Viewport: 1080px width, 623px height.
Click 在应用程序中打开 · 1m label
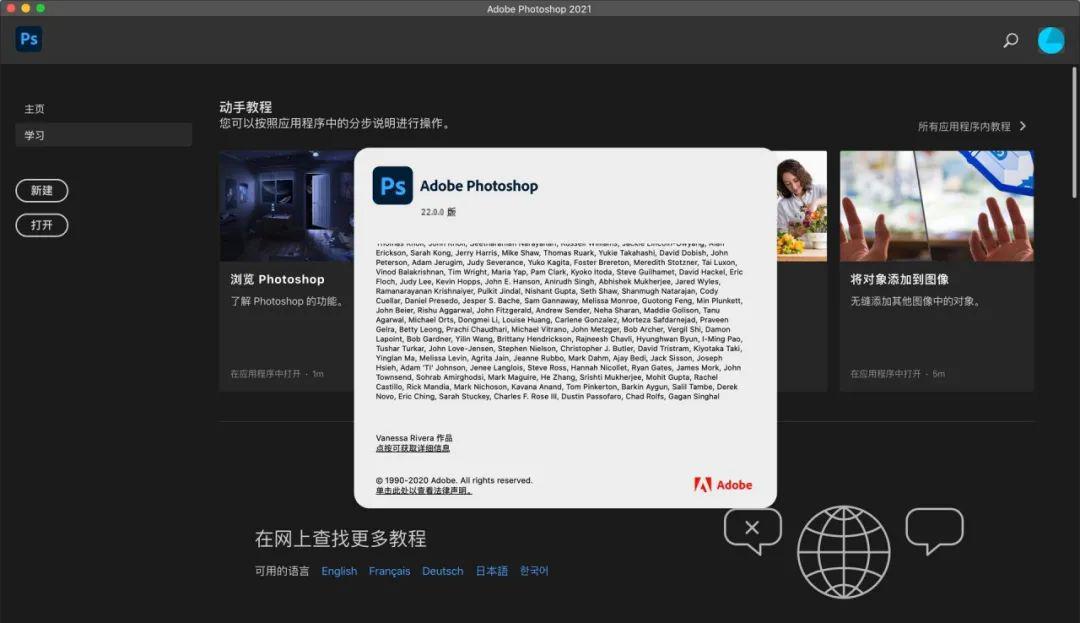tap(277, 374)
